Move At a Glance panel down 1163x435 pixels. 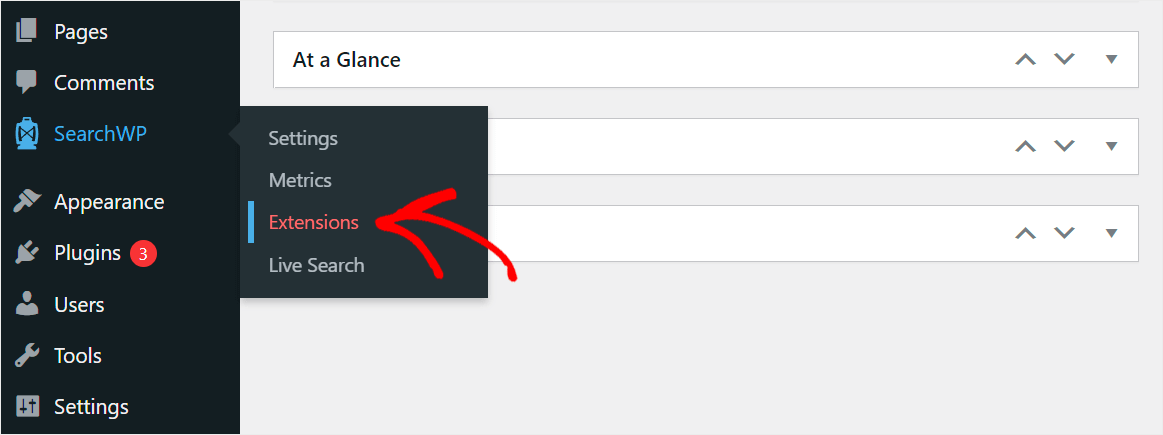(1064, 59)
